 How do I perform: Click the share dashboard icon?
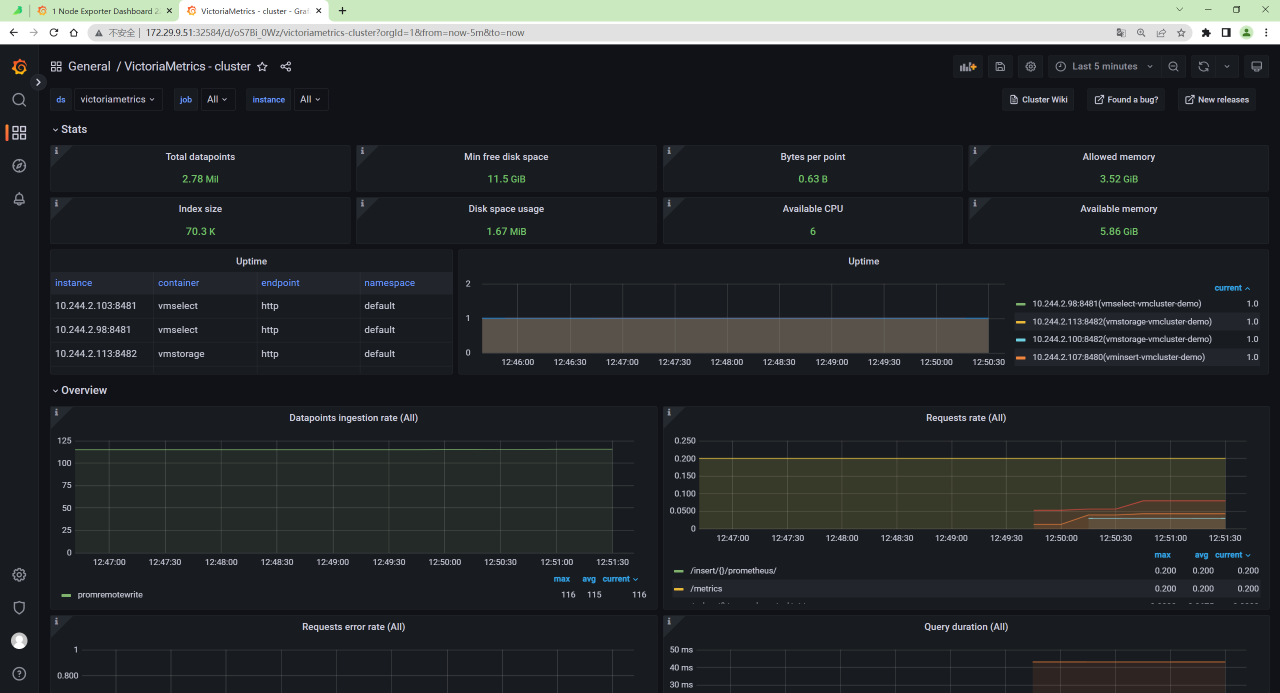click(x=286, y=67)
